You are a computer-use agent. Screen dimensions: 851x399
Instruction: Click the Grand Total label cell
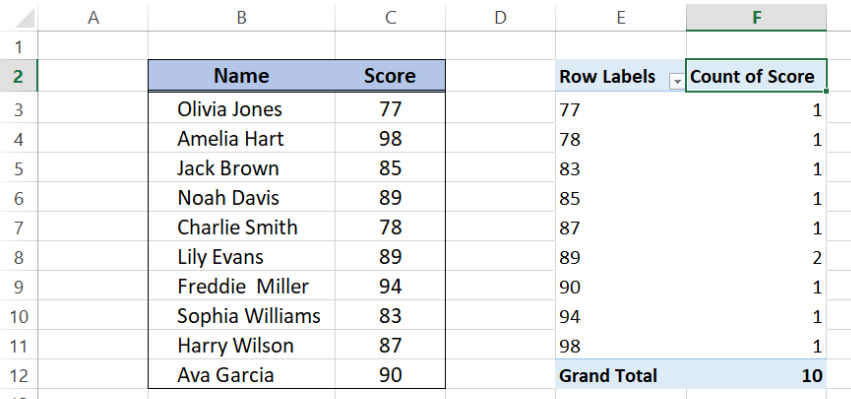click(x=621, y=375)
